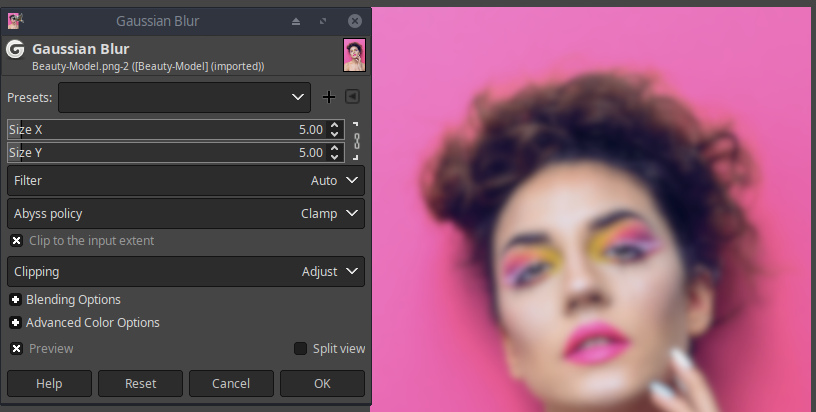This screenshot has height=412, width=816.
Task: Toggle the Size X/Y chain link
Action: (356, 141)
